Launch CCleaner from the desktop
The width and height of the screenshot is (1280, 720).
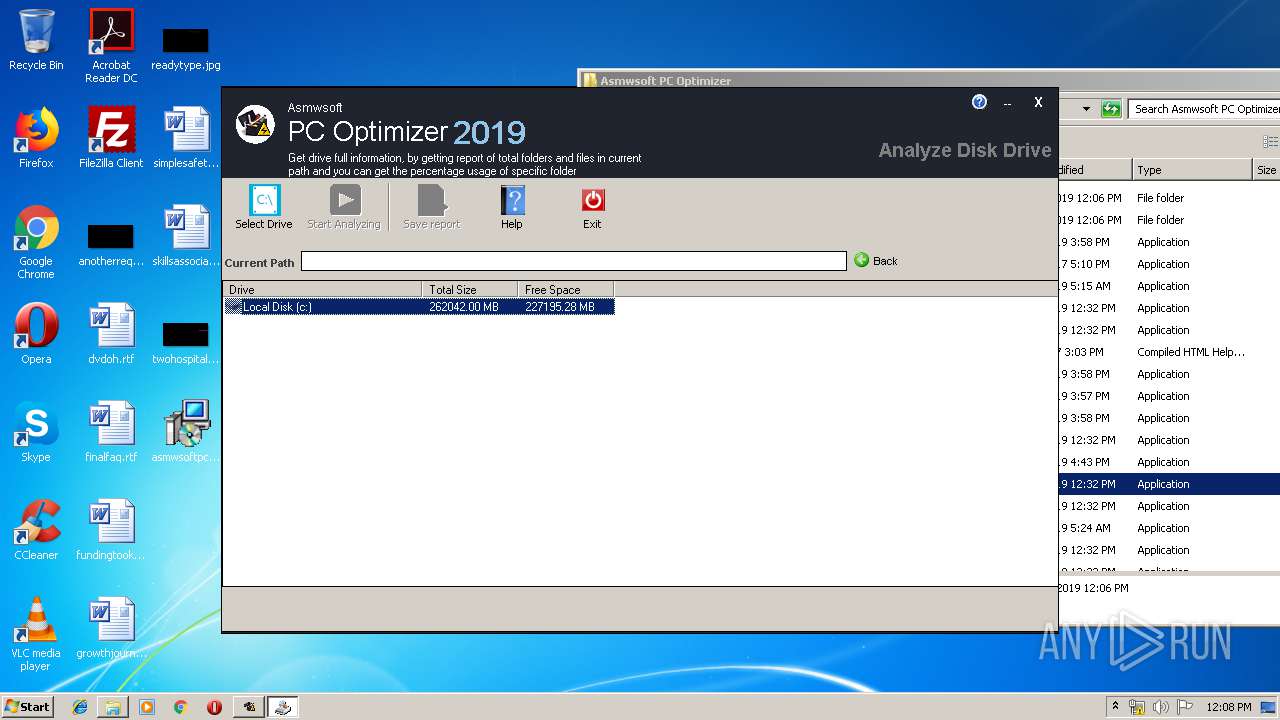(36, 530)
